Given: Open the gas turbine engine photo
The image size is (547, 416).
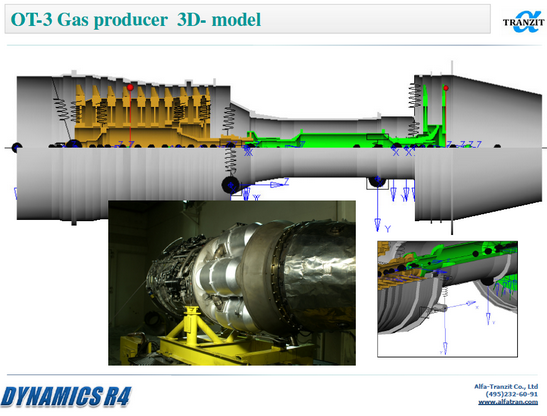Looking at the screenshot, I should click(x=232, y=283).
